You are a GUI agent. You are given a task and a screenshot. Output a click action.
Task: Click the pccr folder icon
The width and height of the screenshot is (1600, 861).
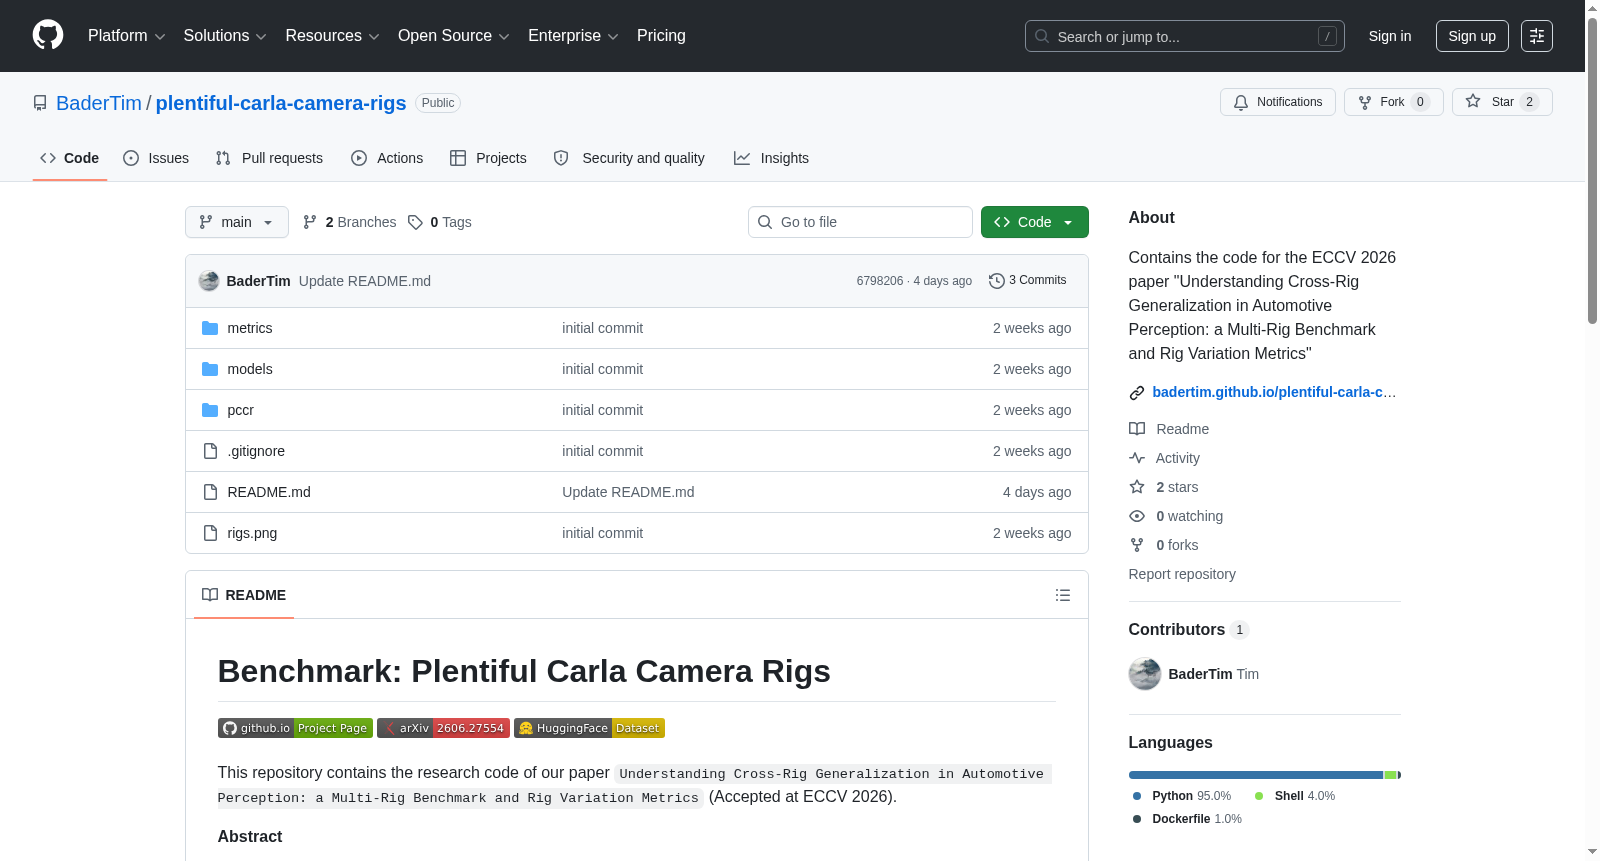click(x=210, y=410)
